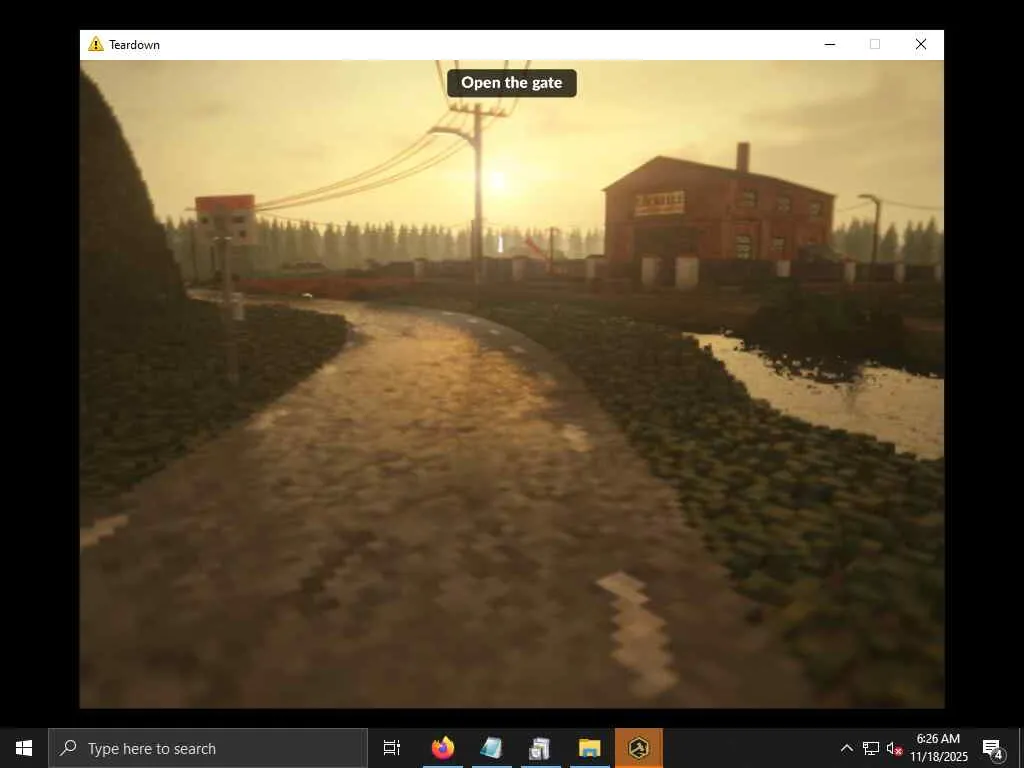Launch Firefox from the taskbar
The height and width of the screenshot is (768, 1024).
click(443, 748)
